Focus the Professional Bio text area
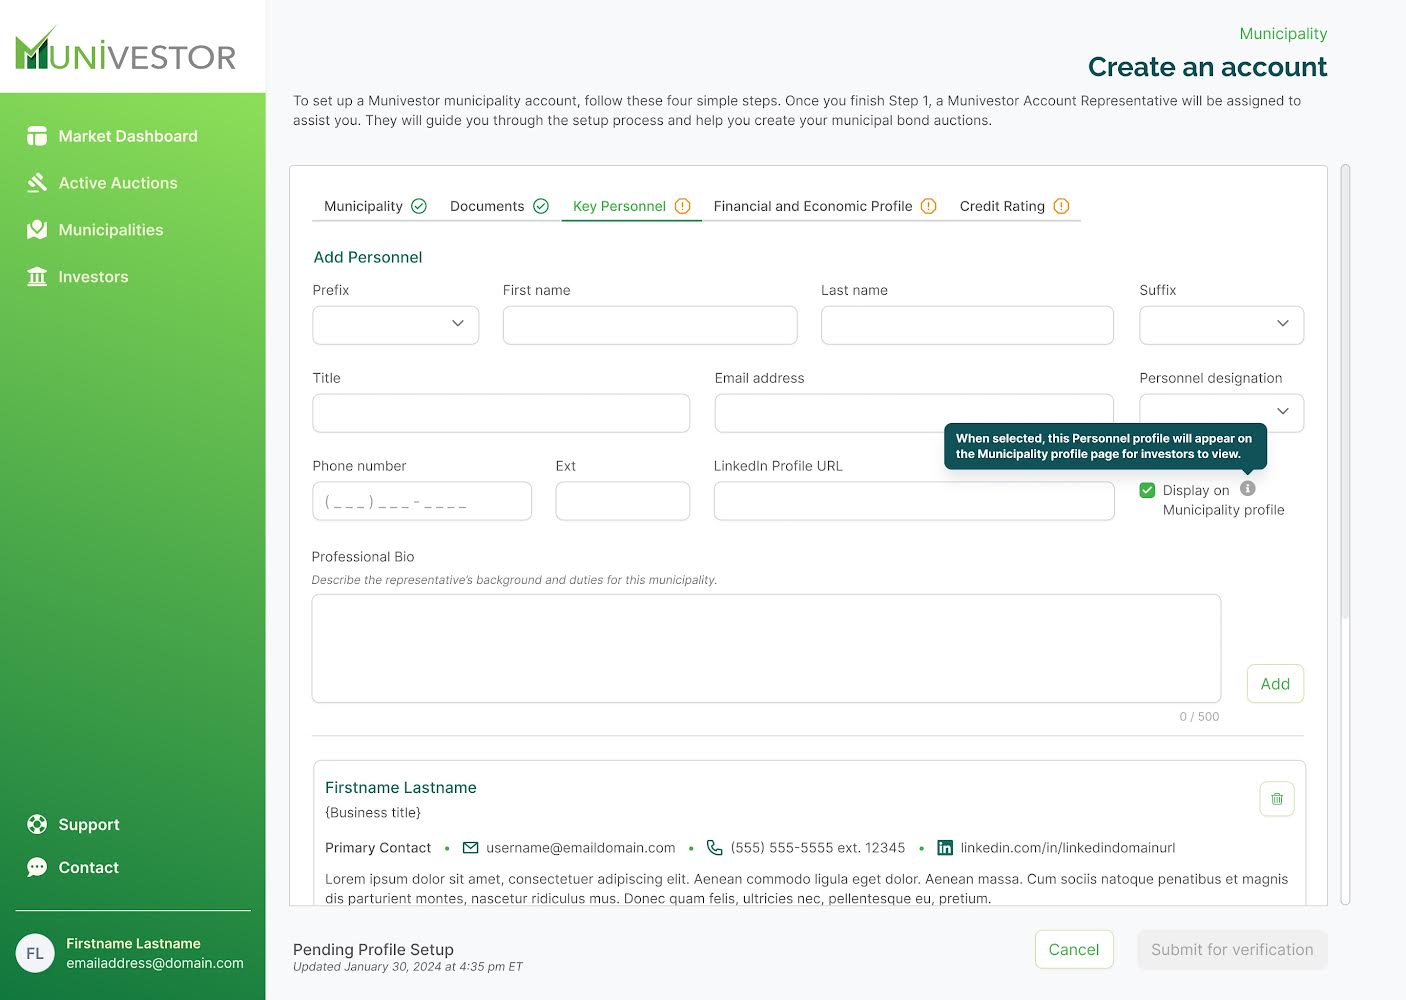 (765, 648)
